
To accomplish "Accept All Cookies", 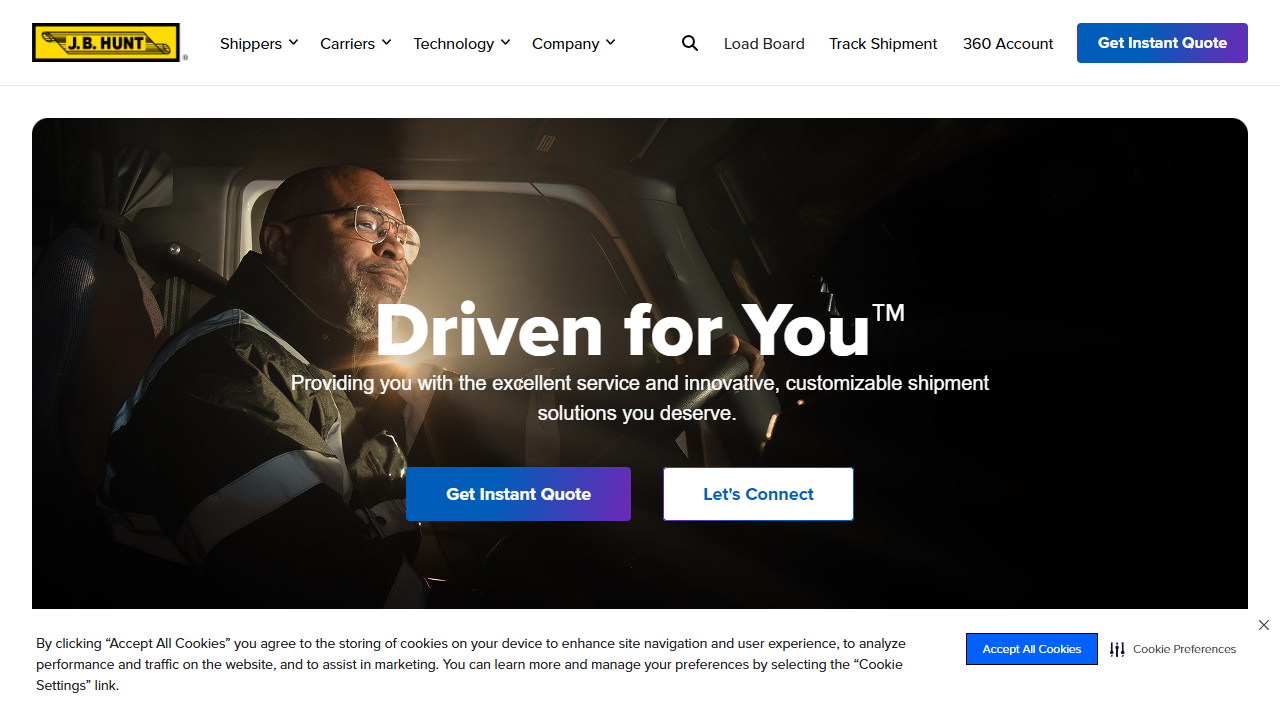I will point(1031,649).
